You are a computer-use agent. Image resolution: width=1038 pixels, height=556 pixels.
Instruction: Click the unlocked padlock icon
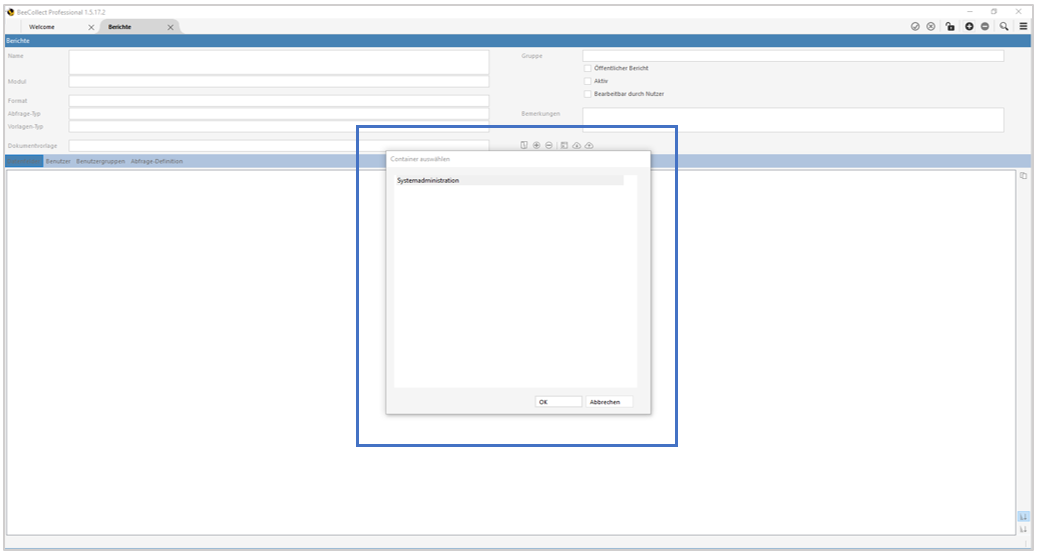pos(949,26)
